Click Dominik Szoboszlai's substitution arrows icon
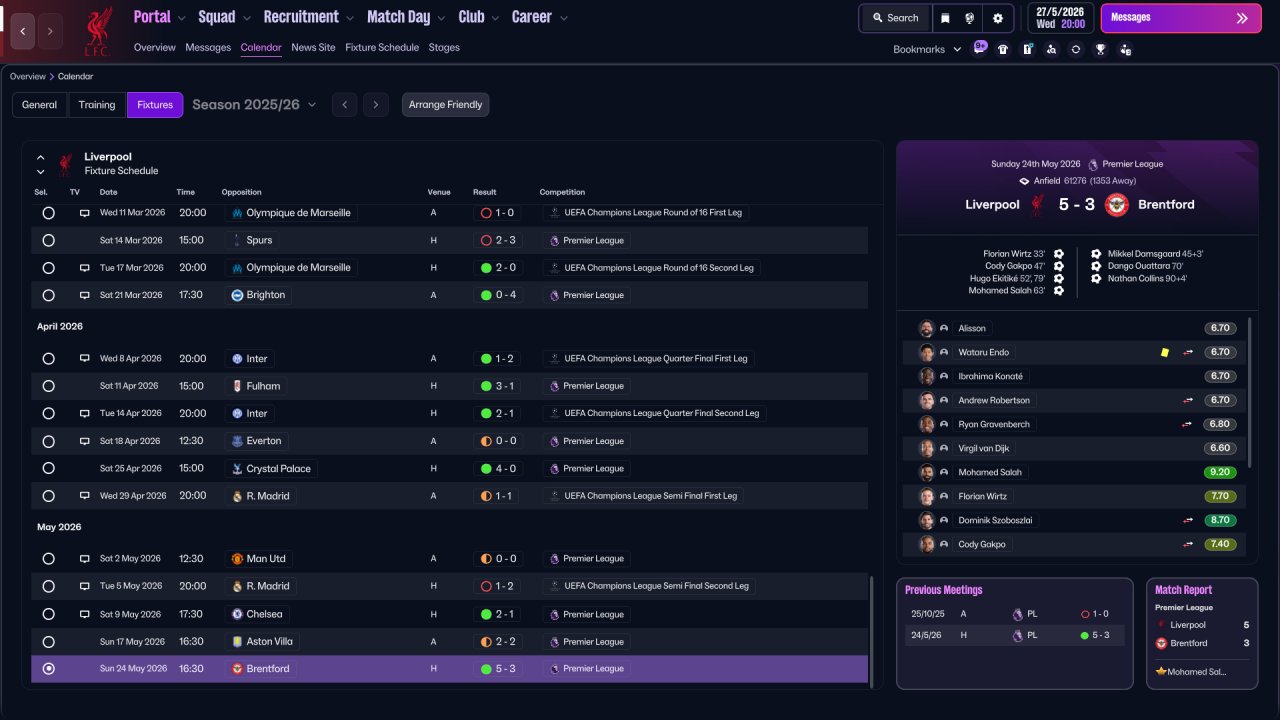 (x=1188, y=520)
